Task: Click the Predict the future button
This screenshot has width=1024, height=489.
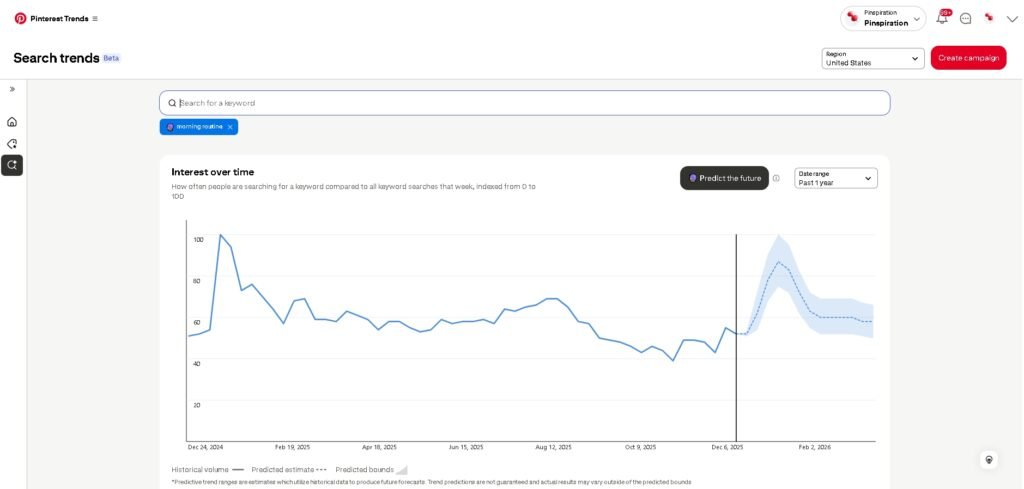Action: click(x=724, y=178)
